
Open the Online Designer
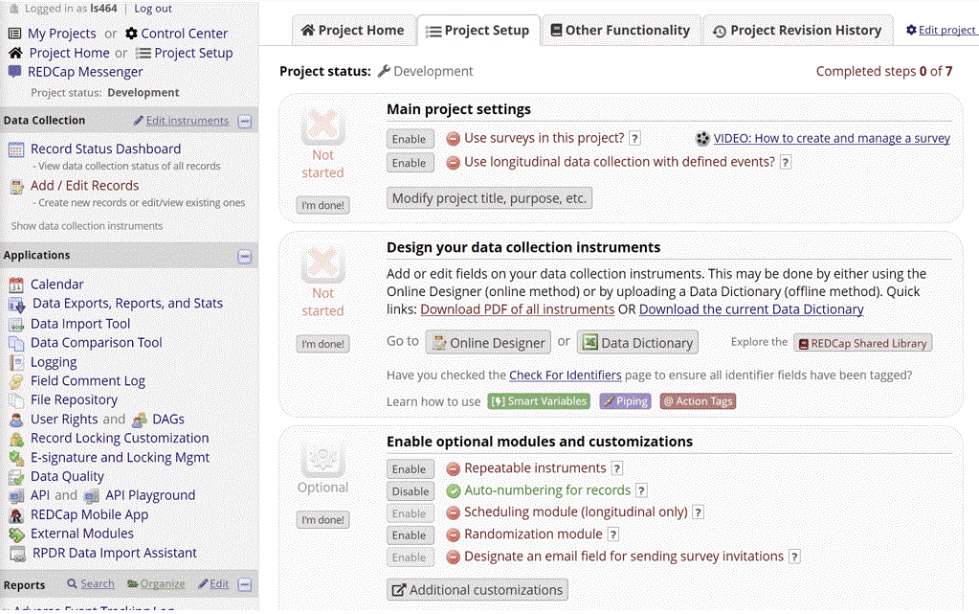pos(488,343)
